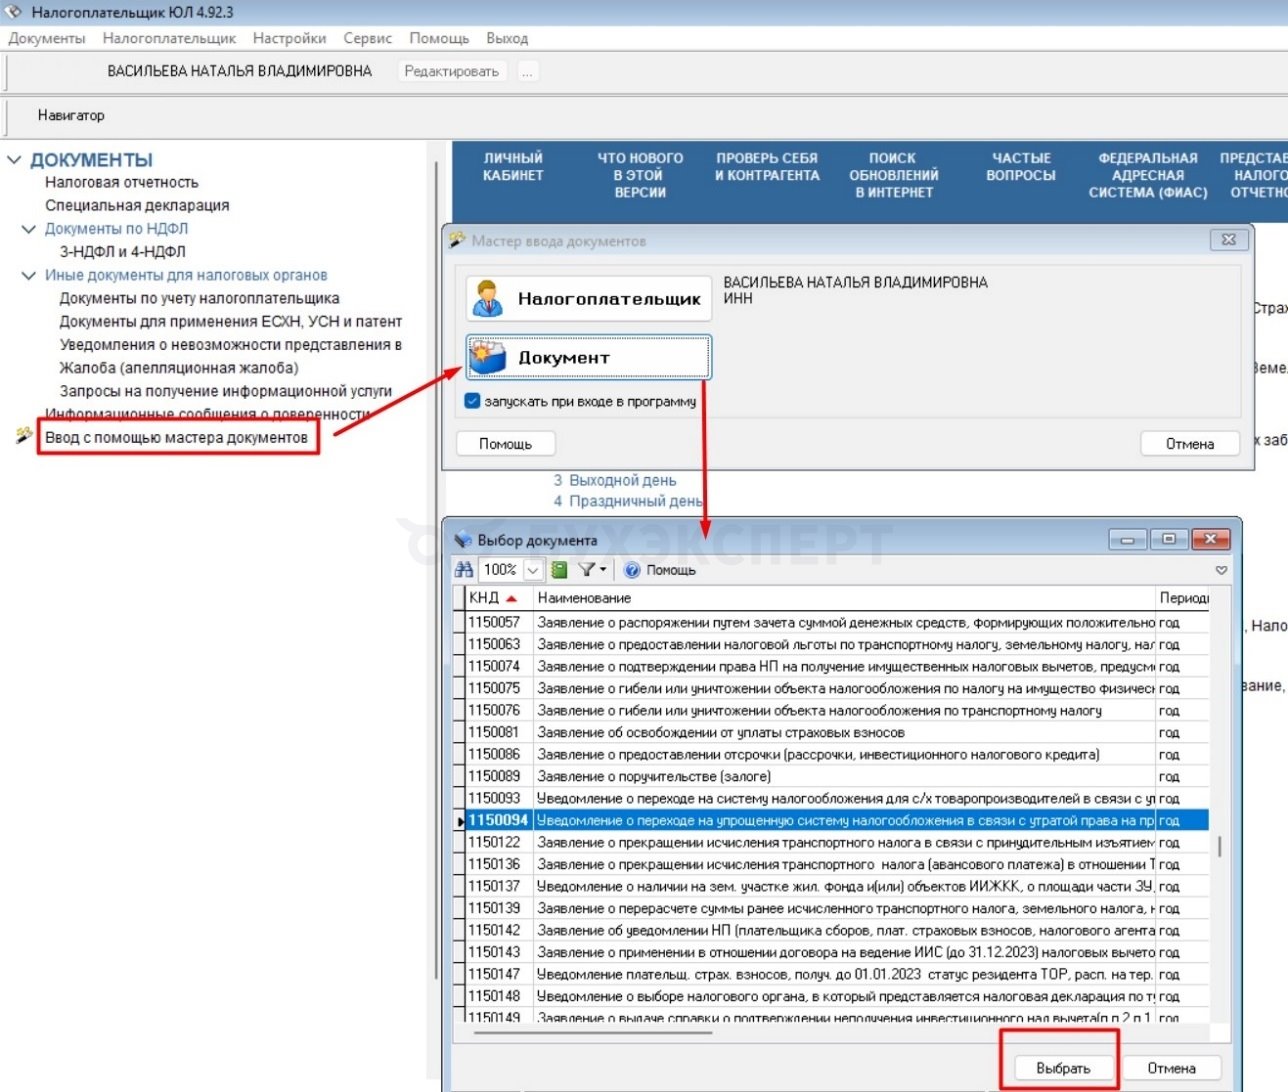Collapse the Документы по НДФЛ node

pyautogui.click(x=29, y=229)
